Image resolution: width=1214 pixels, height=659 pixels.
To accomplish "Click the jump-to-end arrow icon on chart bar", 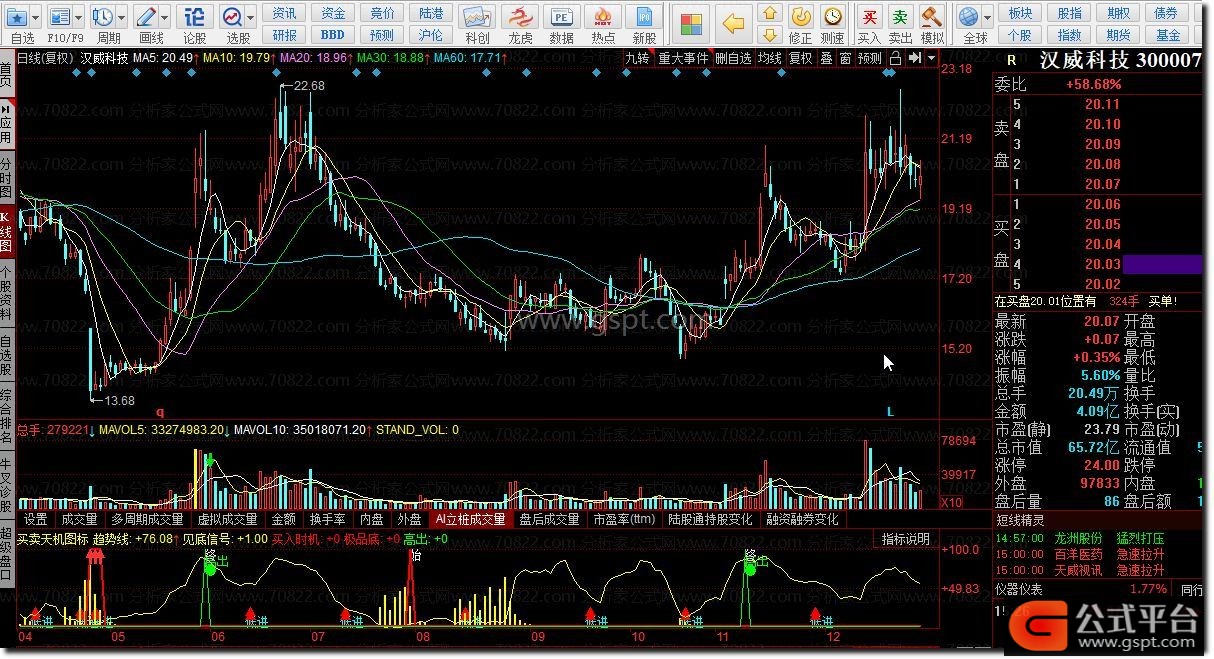I will pyautogui.click(x=914, y=58).
